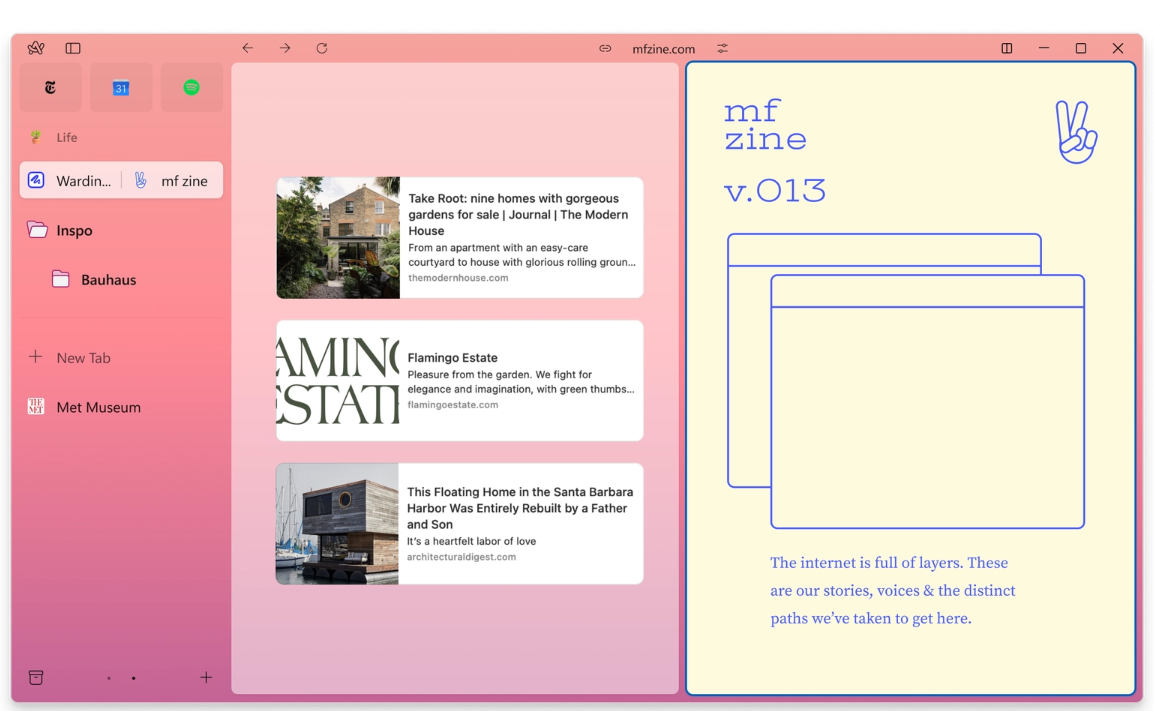Click flamingoestate.com source text
Image resolution: width=1154 pixels, height=711 pixels.
(453, 405)
